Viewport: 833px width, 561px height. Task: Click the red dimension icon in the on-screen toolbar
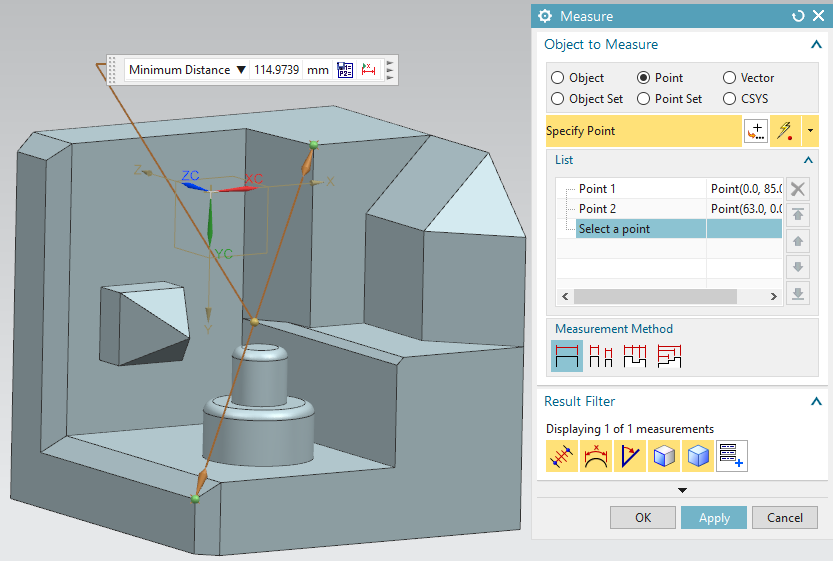[x=368, y=70]
